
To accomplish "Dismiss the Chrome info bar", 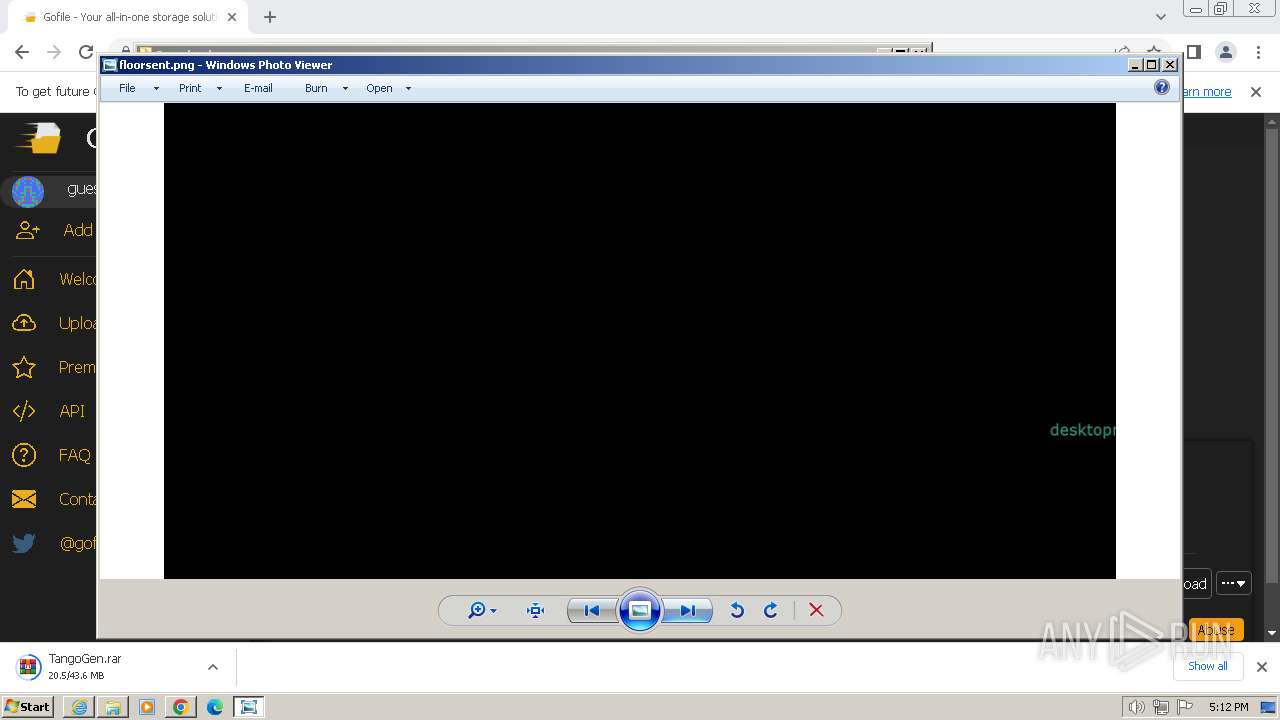I will [1256, 91].
